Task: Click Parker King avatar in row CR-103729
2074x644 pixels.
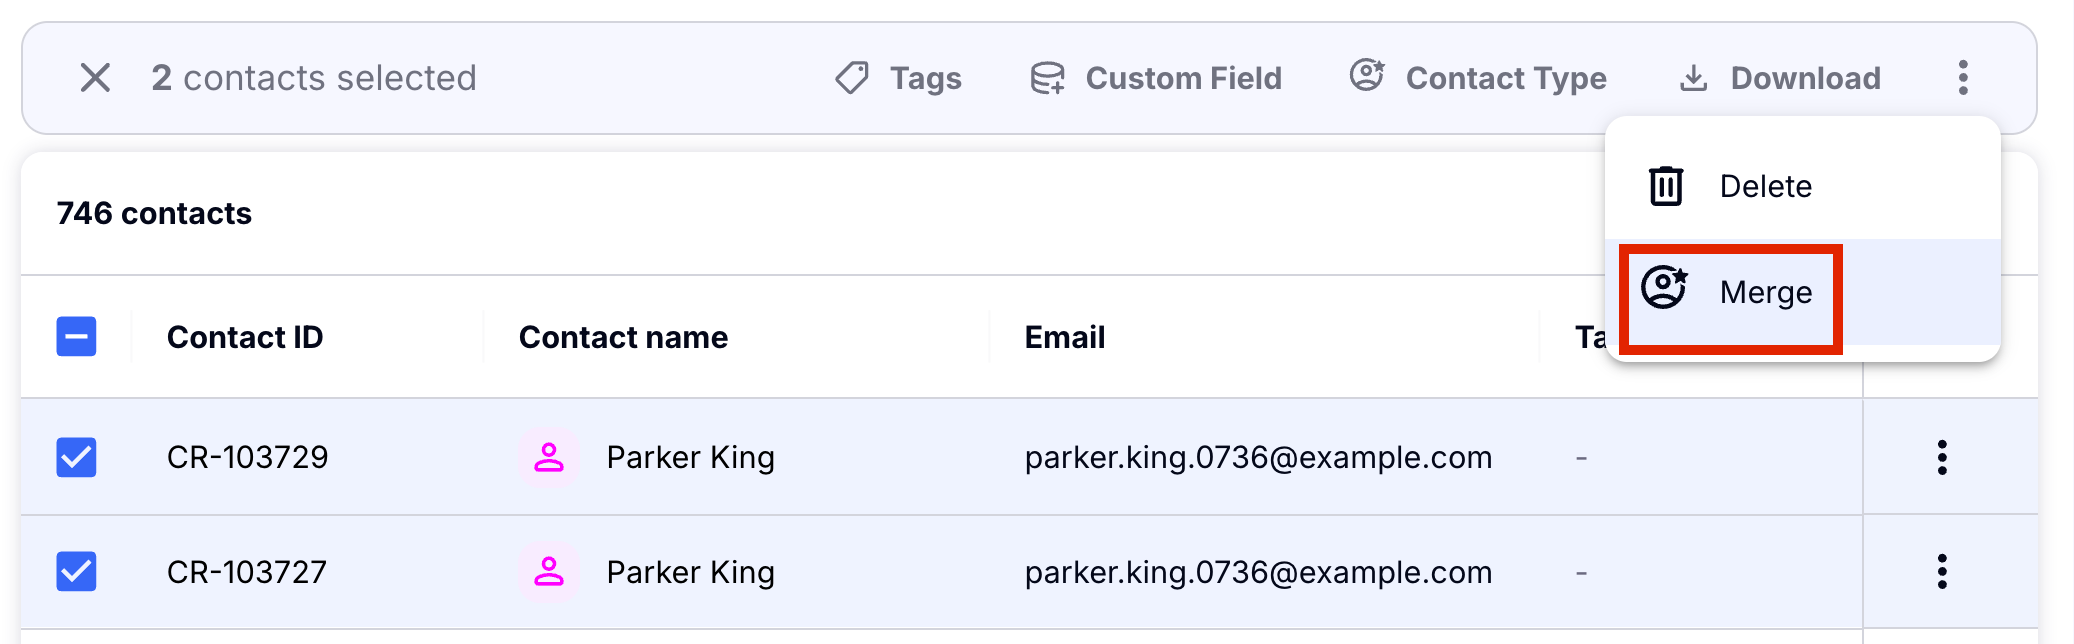Action: tap(549, 457)
